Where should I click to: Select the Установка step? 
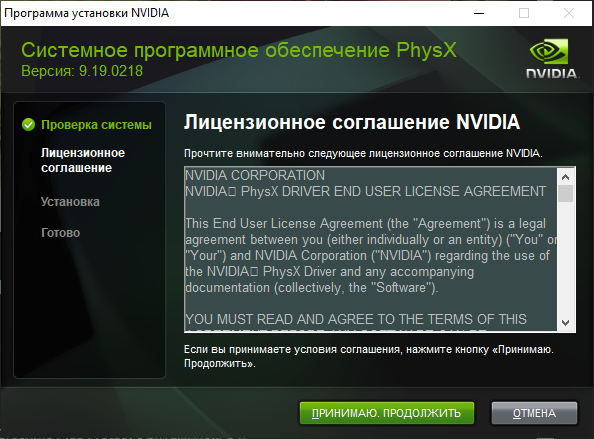coord(70,202)
